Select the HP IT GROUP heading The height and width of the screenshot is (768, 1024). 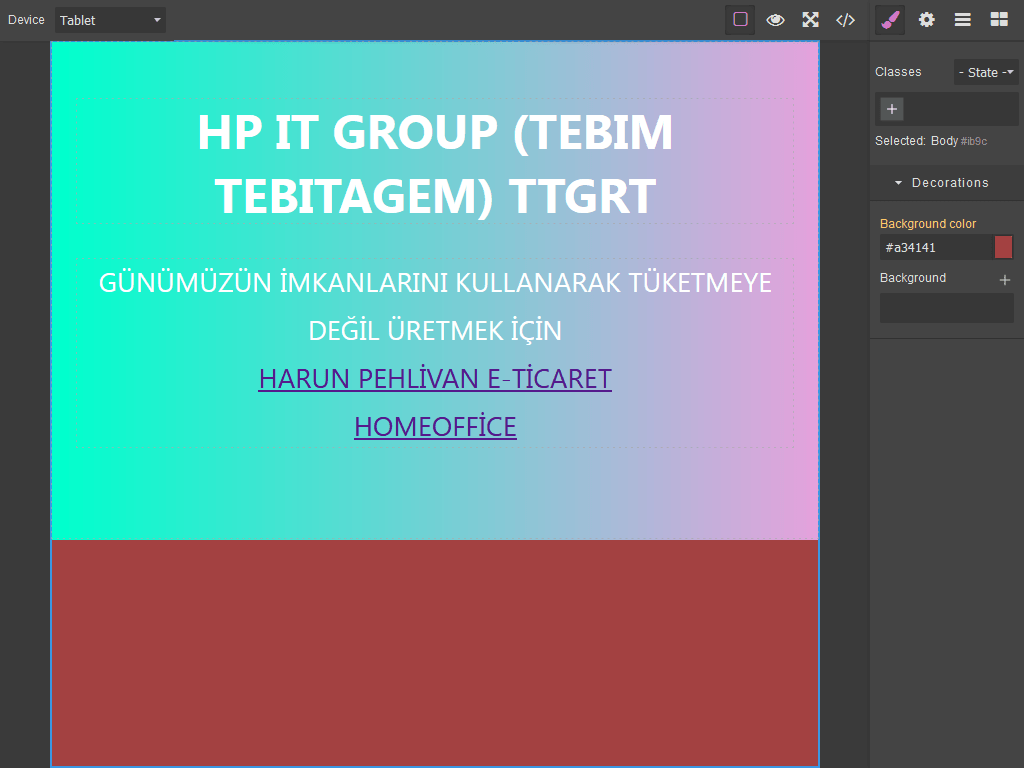coord(435,163)
